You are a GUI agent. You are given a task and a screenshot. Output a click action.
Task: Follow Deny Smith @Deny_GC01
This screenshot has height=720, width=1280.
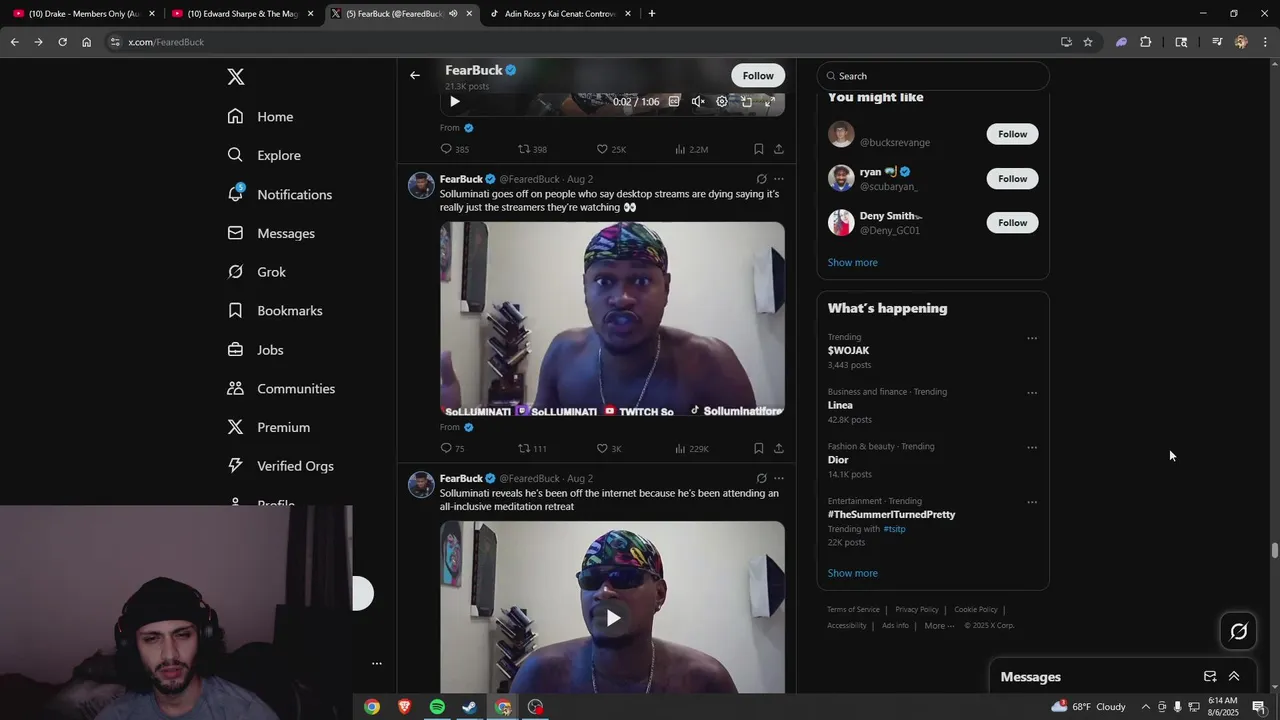point(1012,223)
